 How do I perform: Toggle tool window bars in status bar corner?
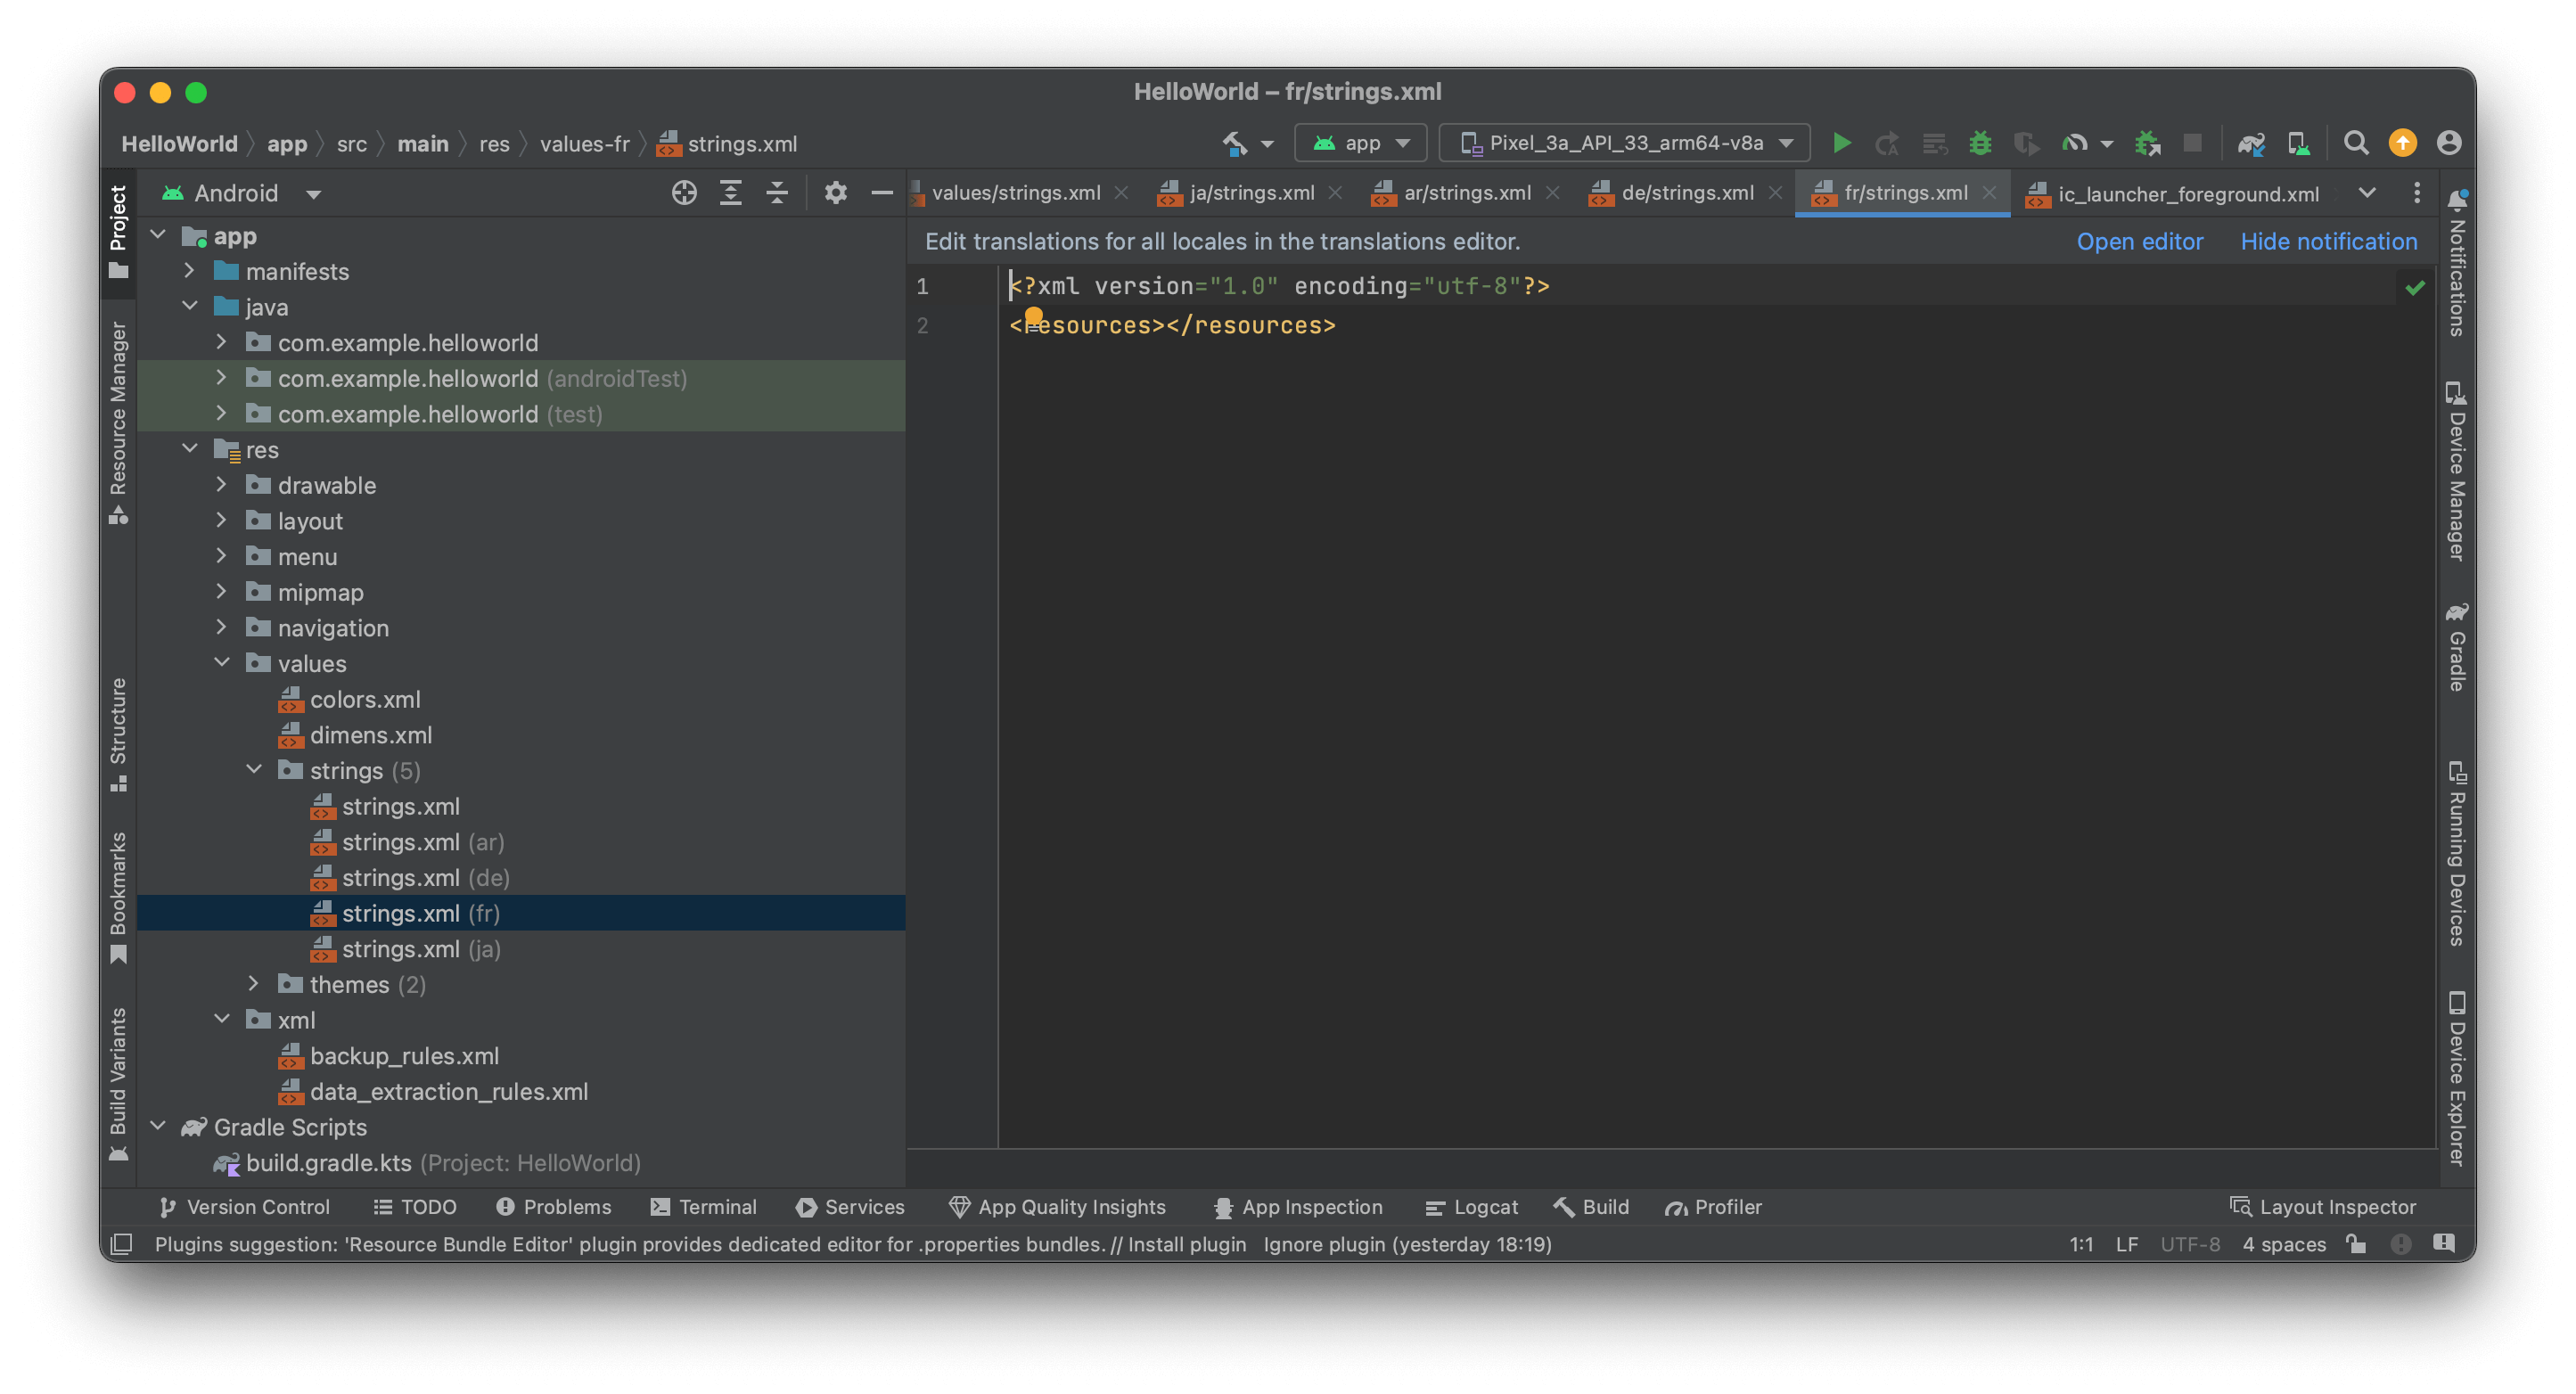tap(121, 1243)
